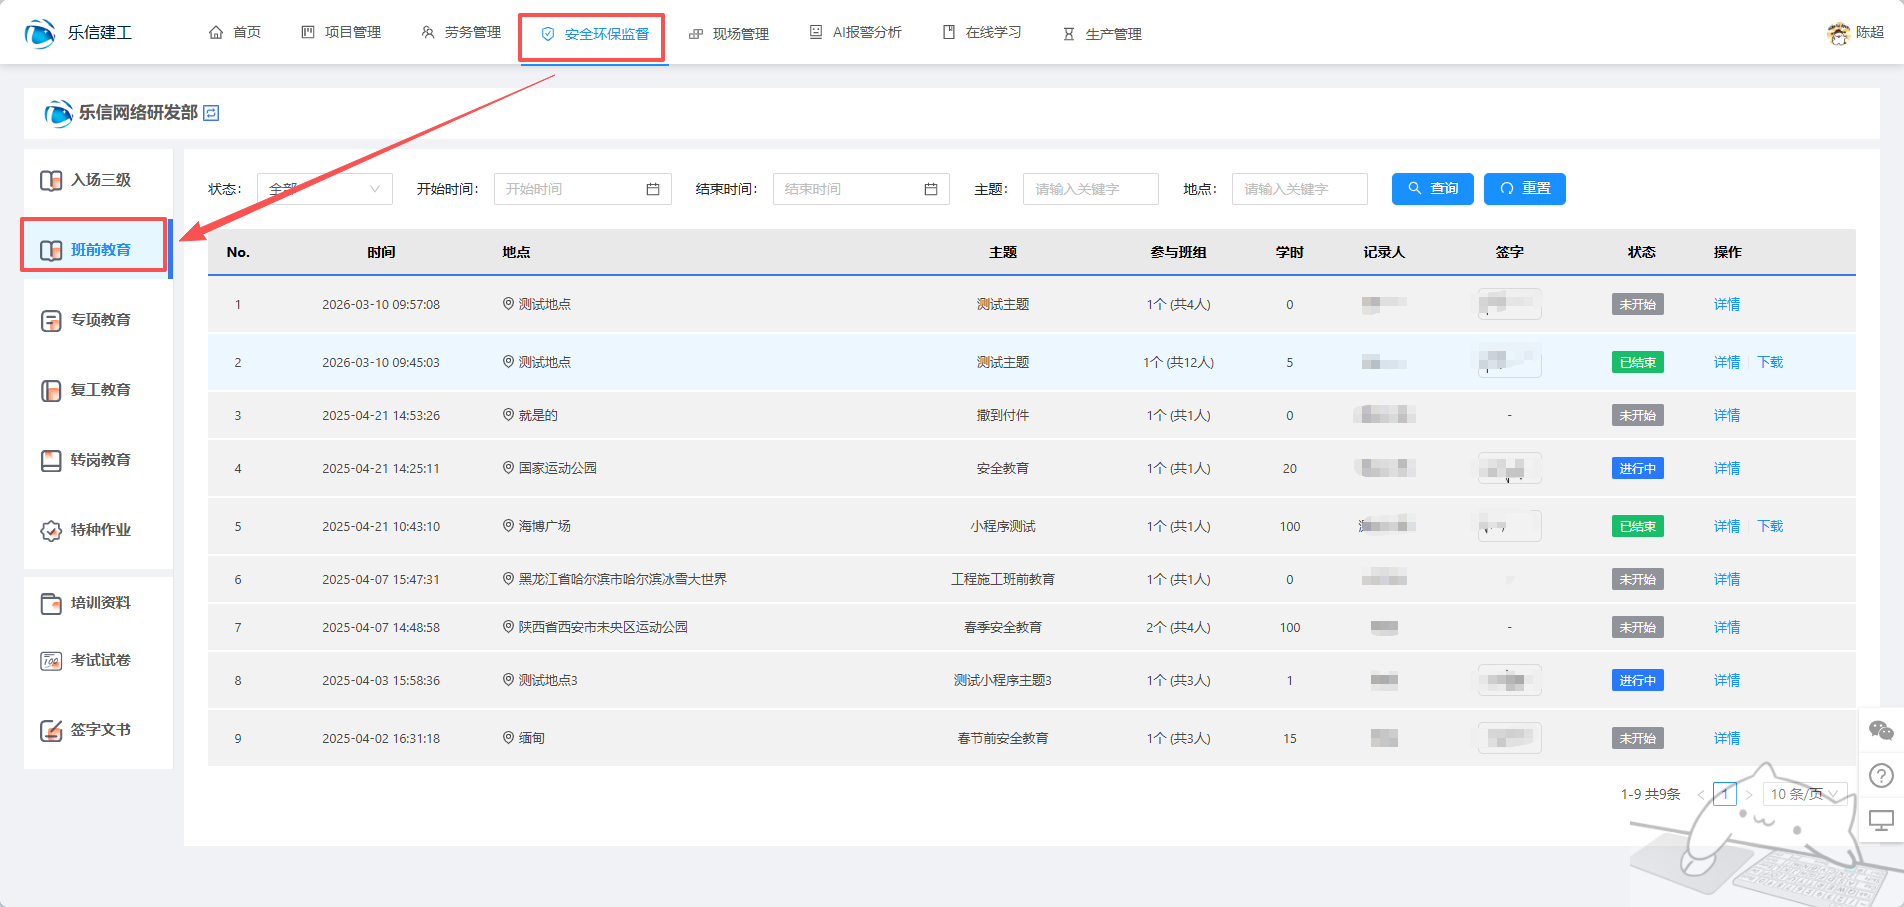Click the switch organization icon beside 乐信网络研发部

[211, 113]
